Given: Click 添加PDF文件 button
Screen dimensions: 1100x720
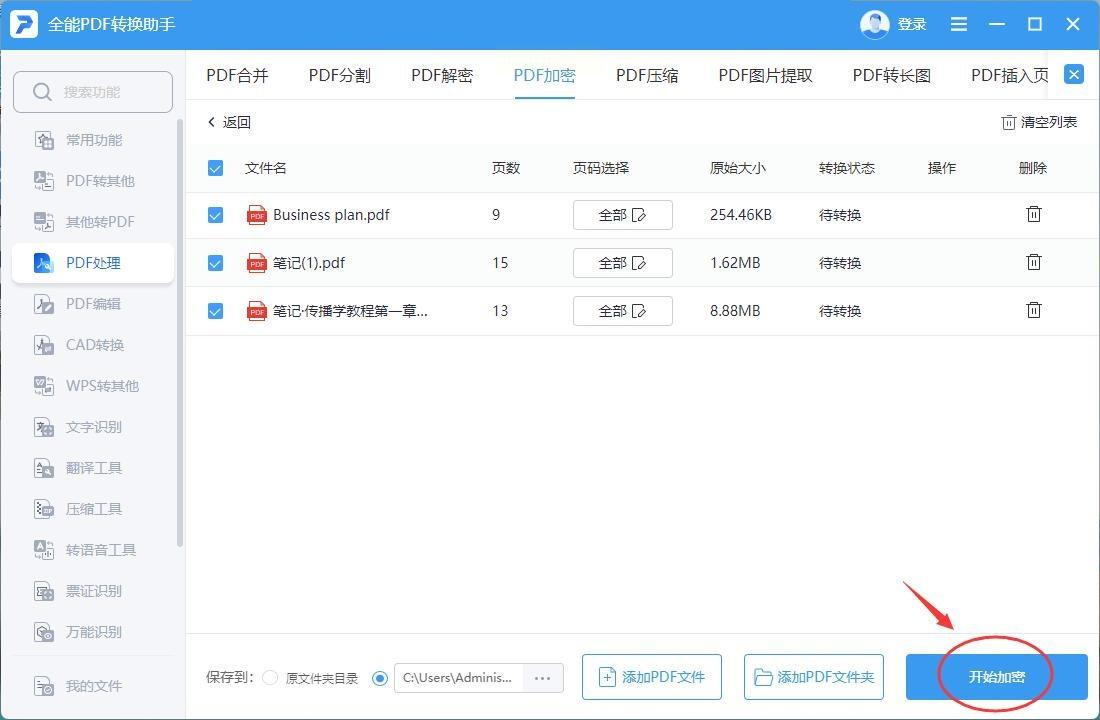Looking at the screenshot, I should (x=651, y=677).
